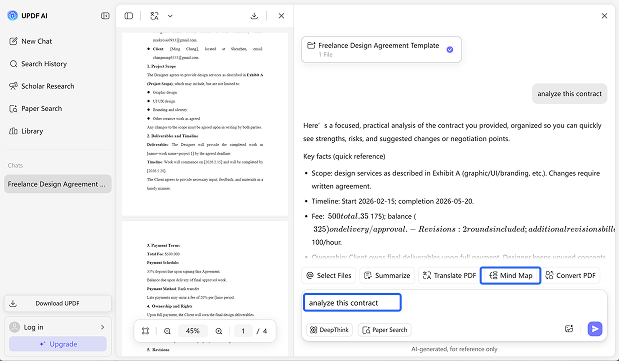Click the Summarize button
The height and width of the screenshot is (361, 619).
387,275
